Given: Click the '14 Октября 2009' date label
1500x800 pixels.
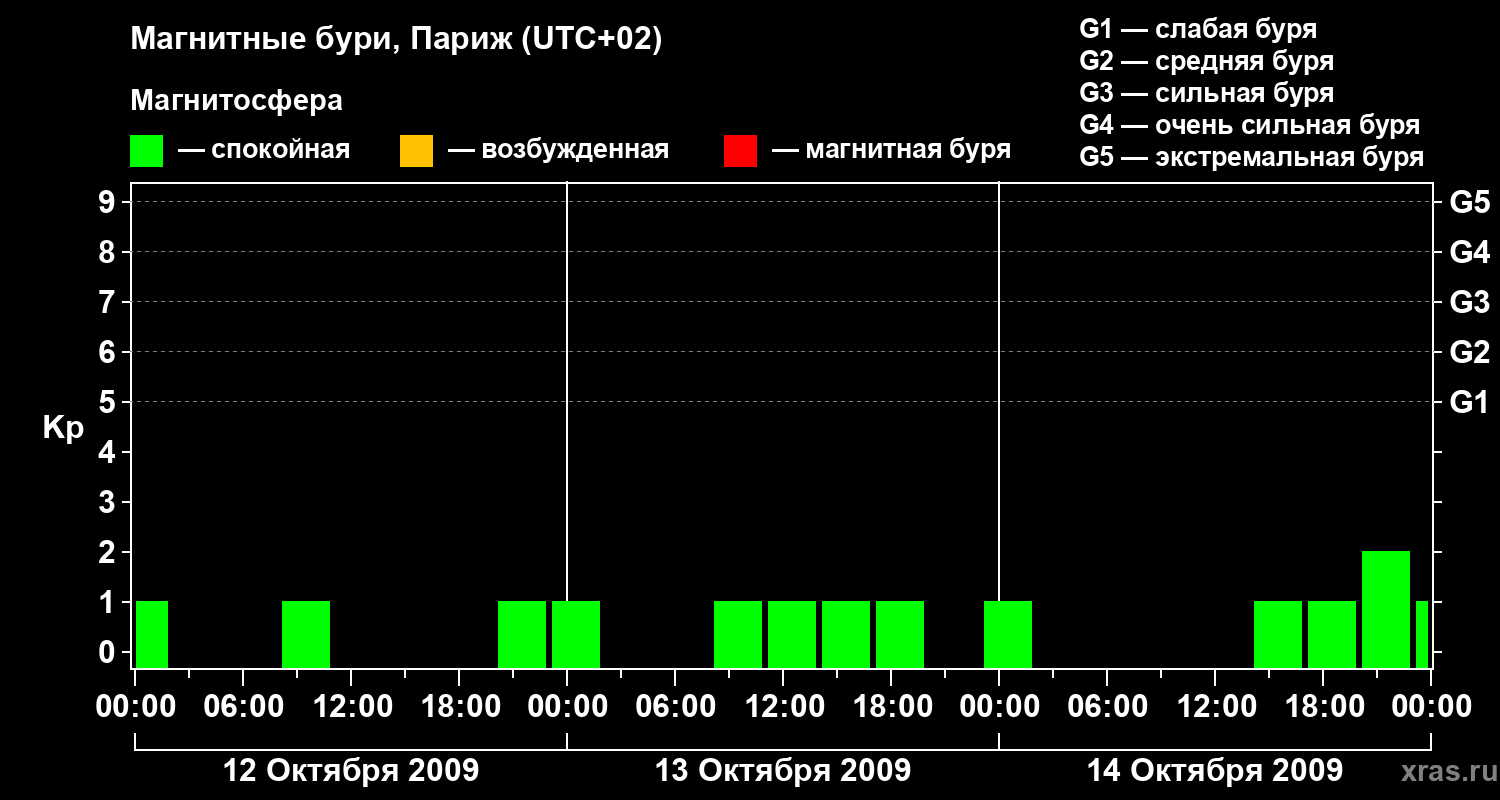Looking at the screenshot, I should 1215,770.
